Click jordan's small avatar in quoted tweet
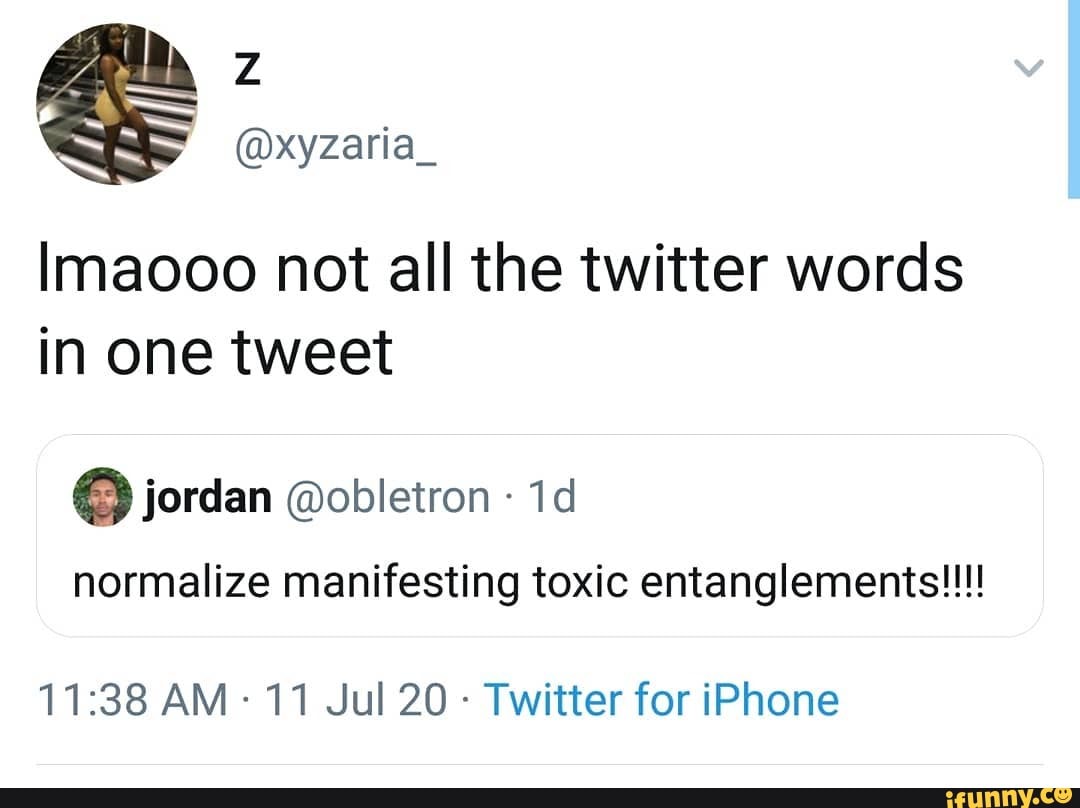The height and width of the screenshot is (808, 1080). (x=100, y=496)
